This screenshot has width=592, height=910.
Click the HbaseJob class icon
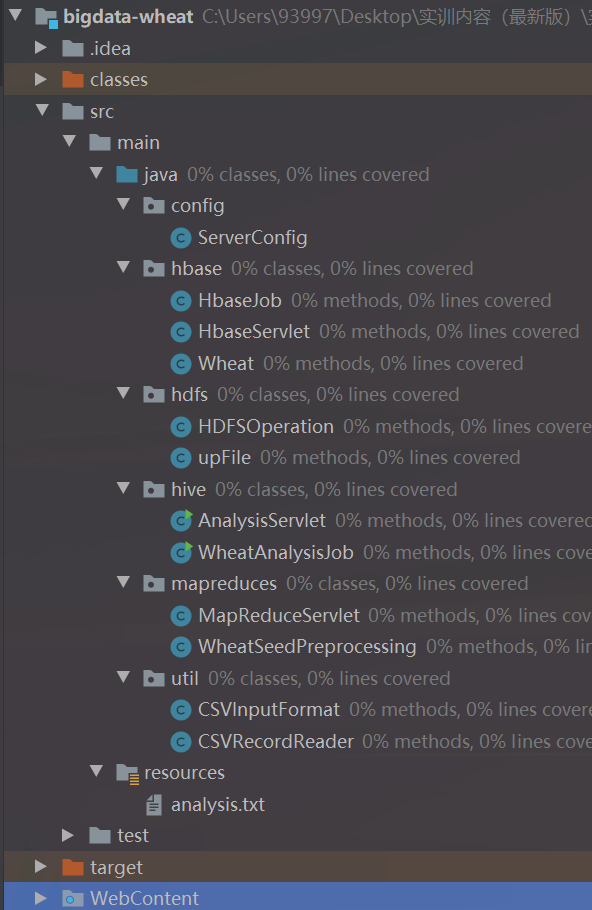(x=181, y=301)
